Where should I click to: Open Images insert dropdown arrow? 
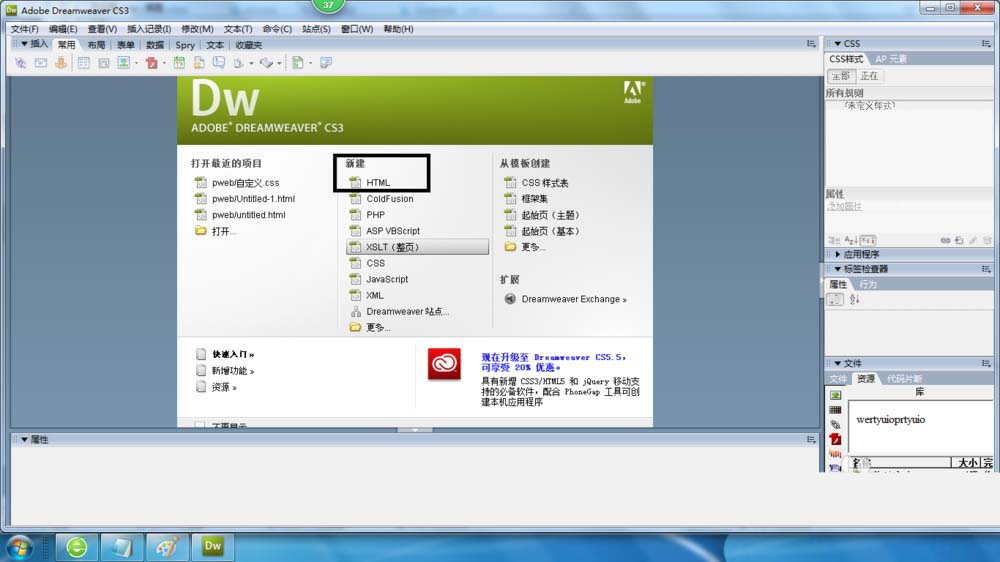(136, 63)
